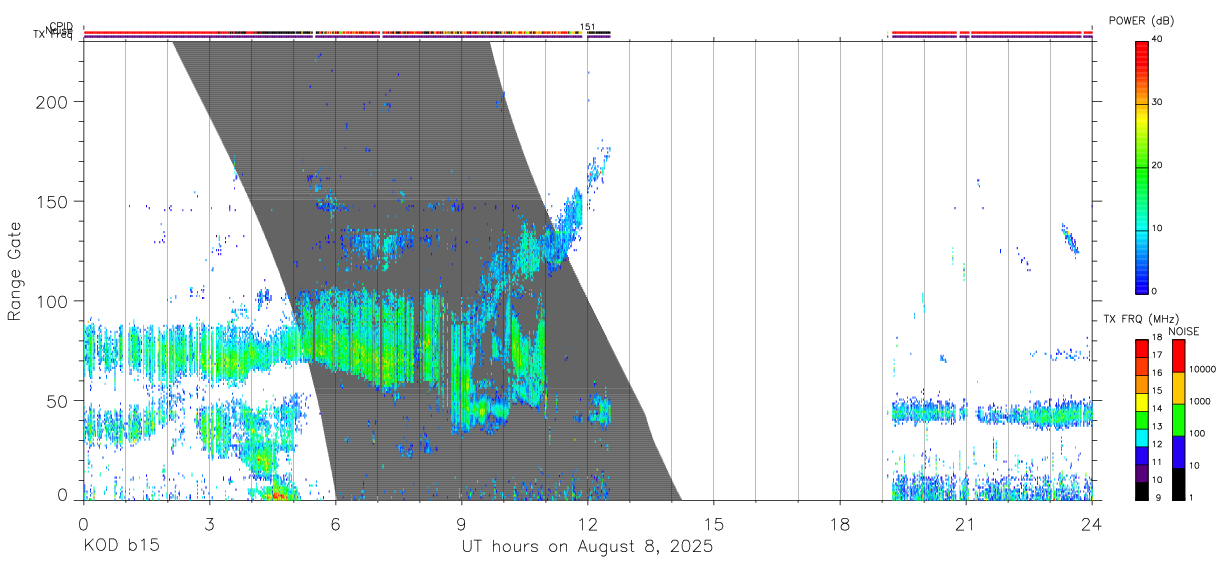Viewport: 1228px width, 567px height.
Task: Select the "KOD b15" radar label
Action: [121, 546]
